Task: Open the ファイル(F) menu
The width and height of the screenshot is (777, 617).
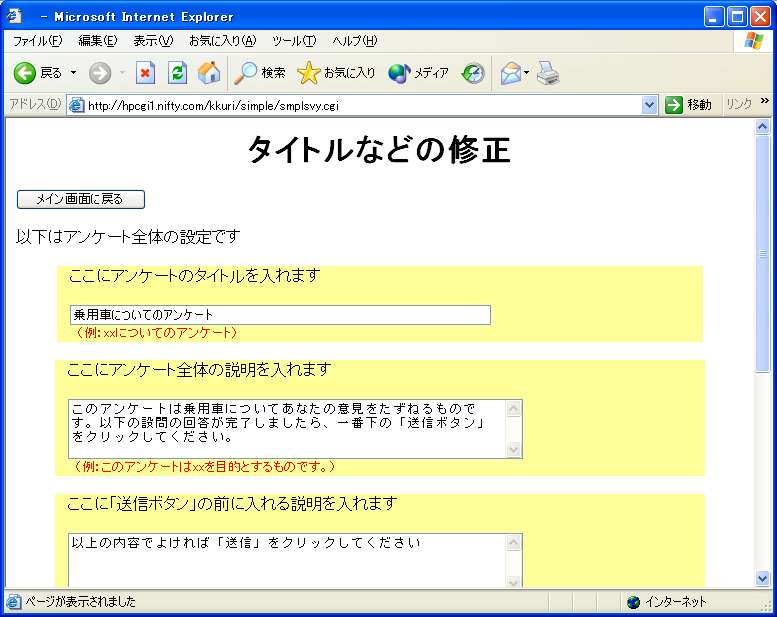Action: pyautogui.click(x=37, y=41)
